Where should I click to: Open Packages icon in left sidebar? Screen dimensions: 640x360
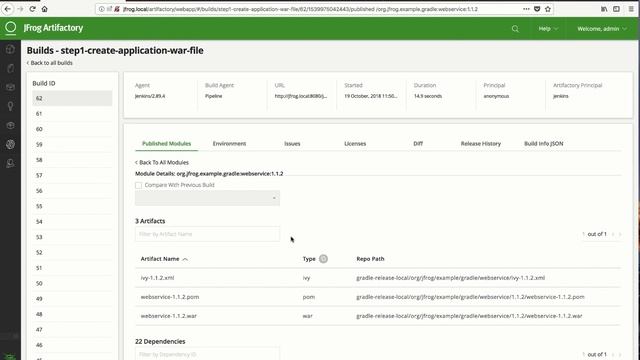10,87
